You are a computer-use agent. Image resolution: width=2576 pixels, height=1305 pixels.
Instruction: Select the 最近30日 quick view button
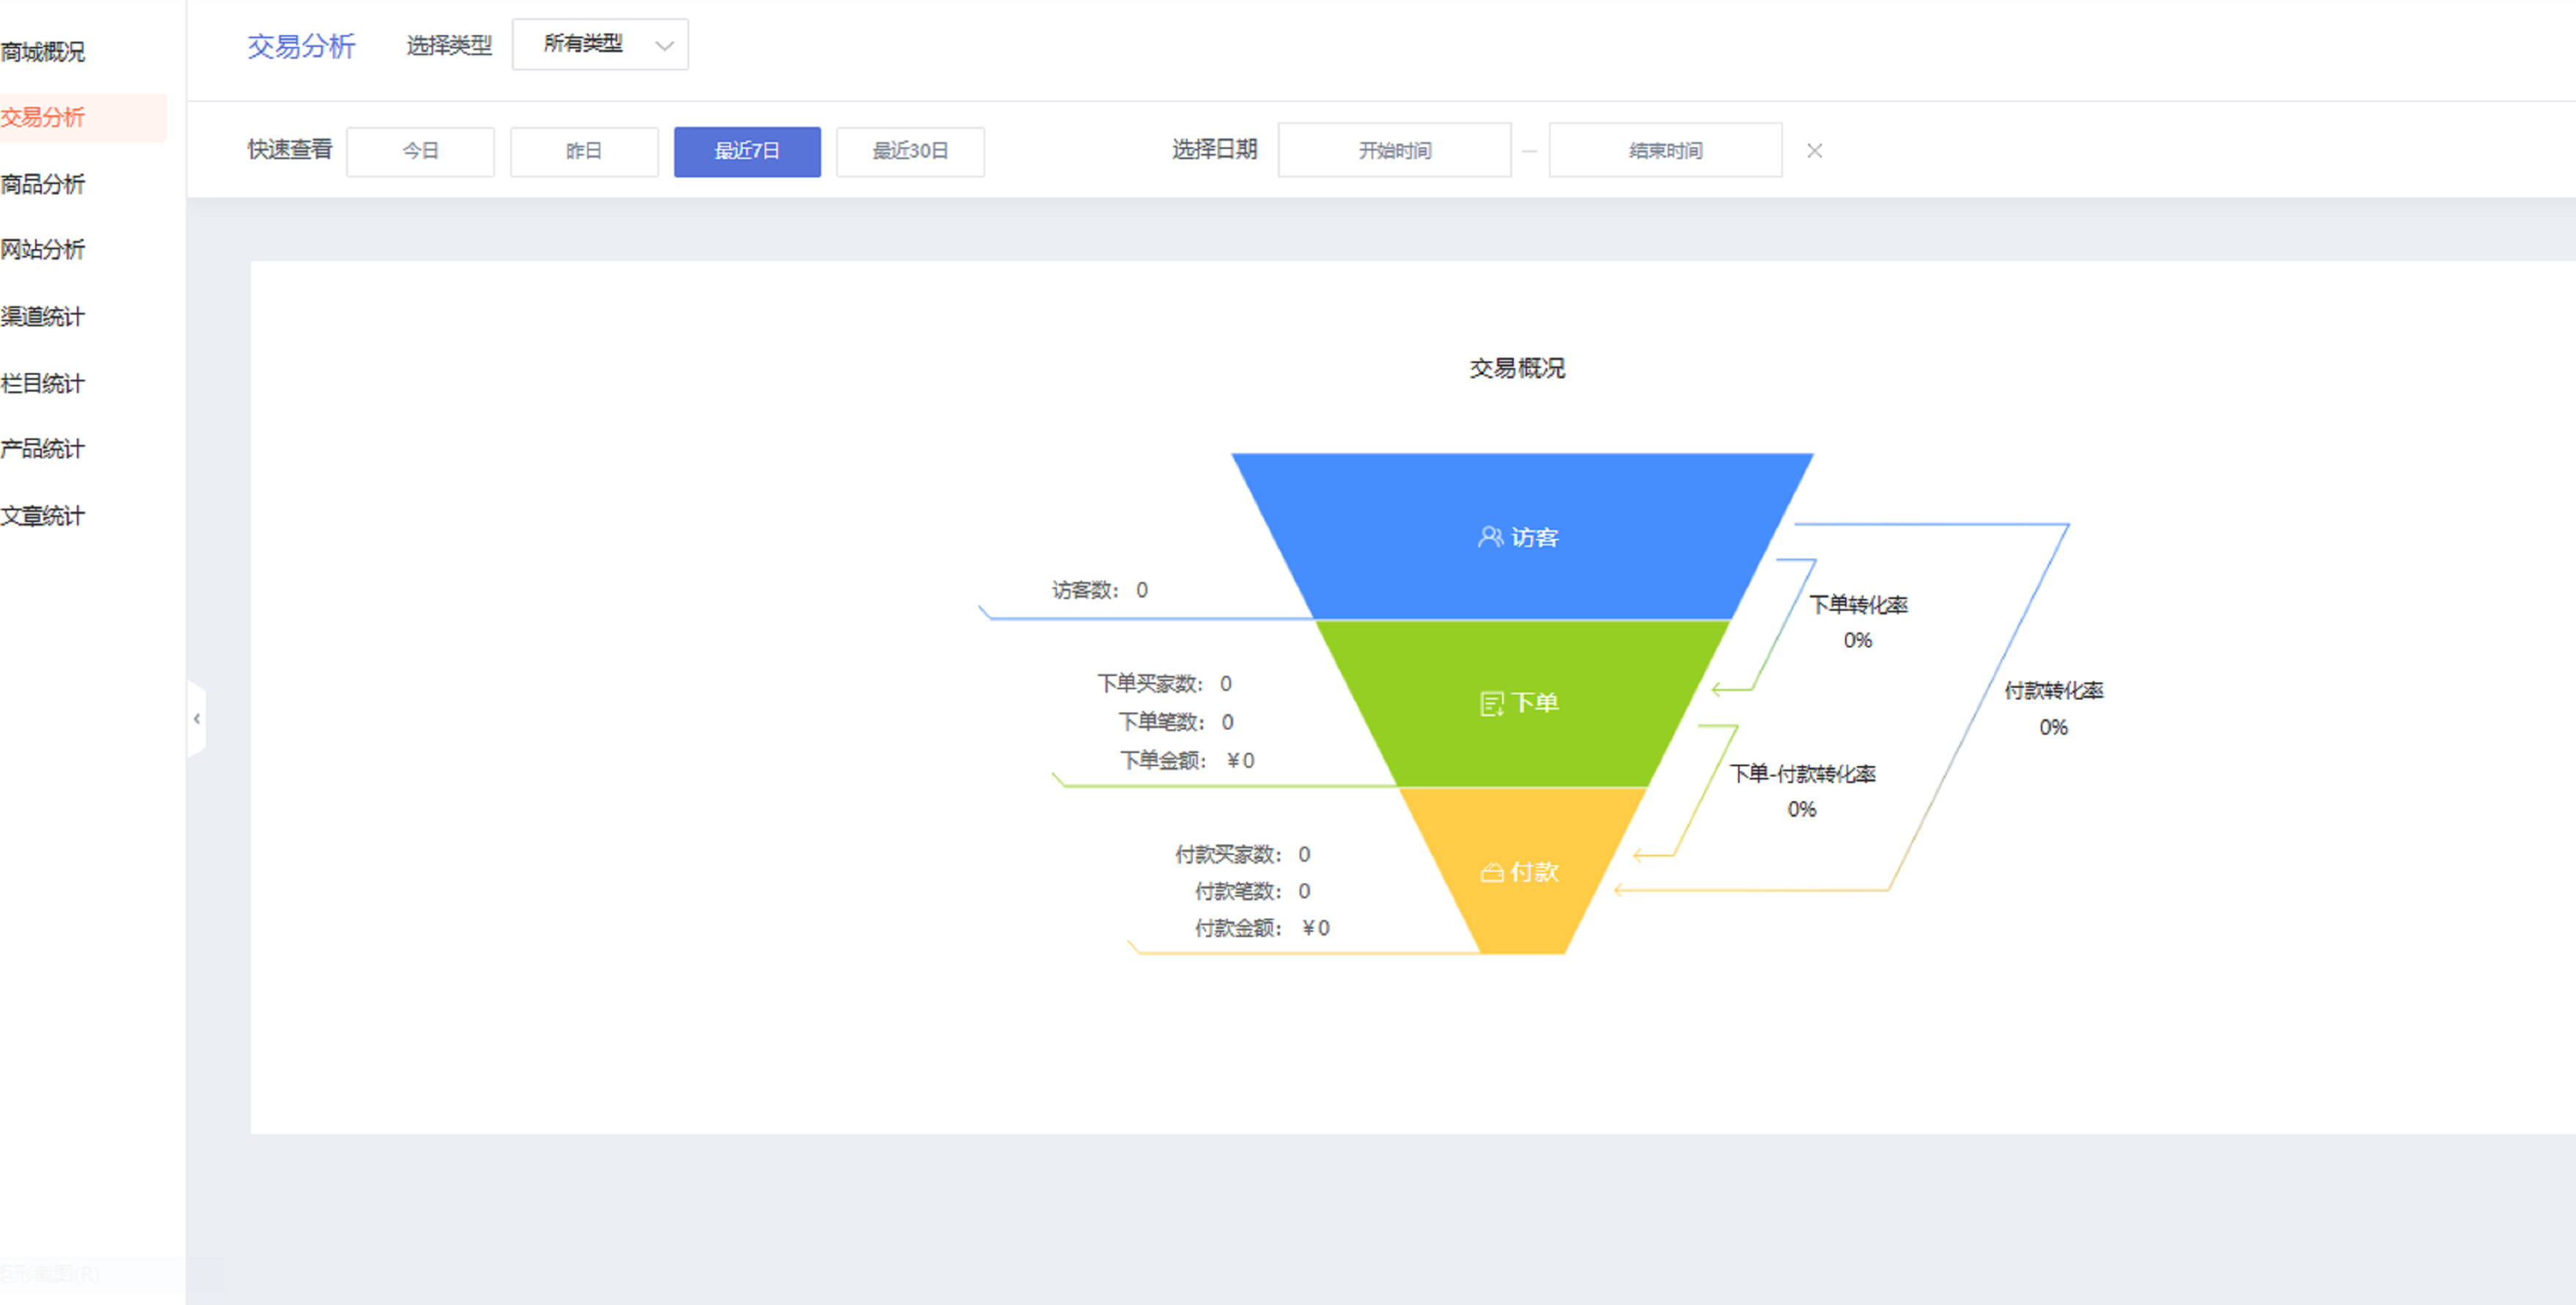(910, 151)
